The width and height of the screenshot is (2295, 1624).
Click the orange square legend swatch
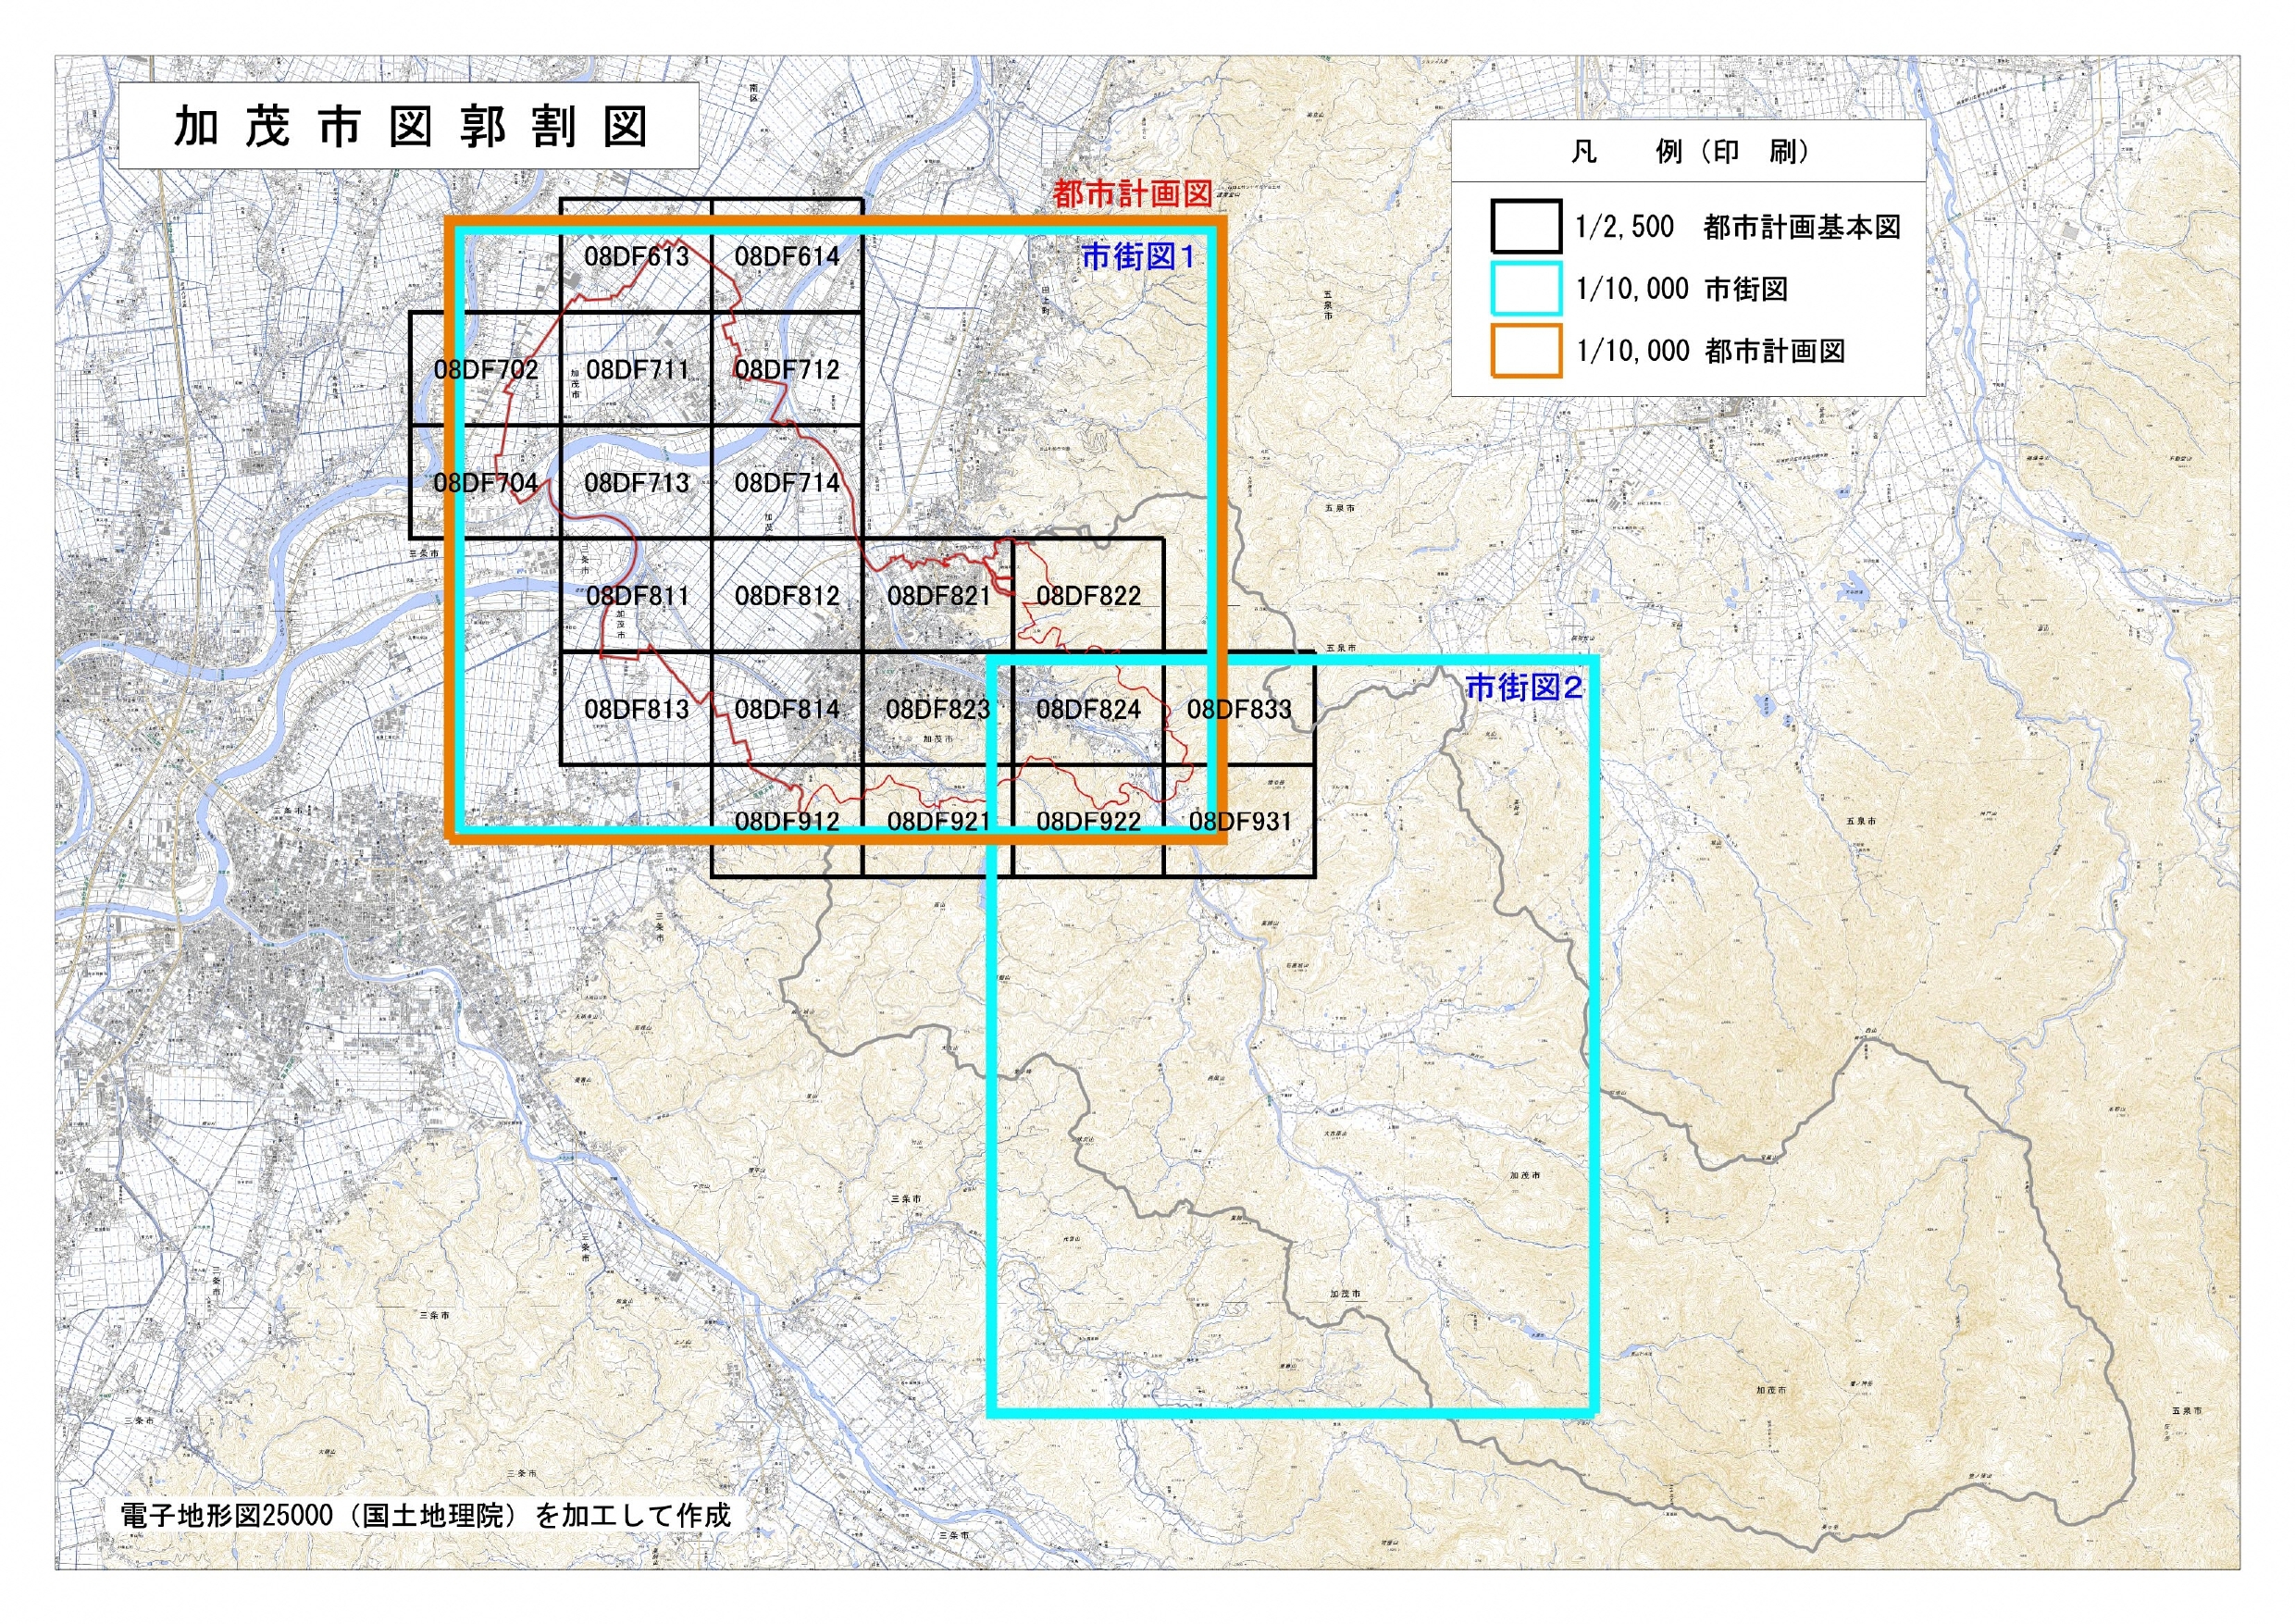pyautogui.click(x=1526, y=350)
